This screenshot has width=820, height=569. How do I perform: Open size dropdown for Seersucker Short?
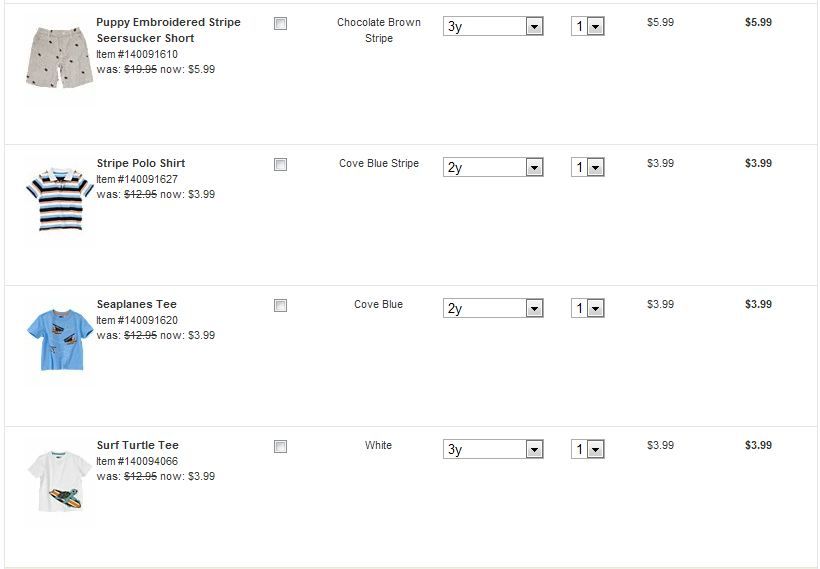coord(493,27)
